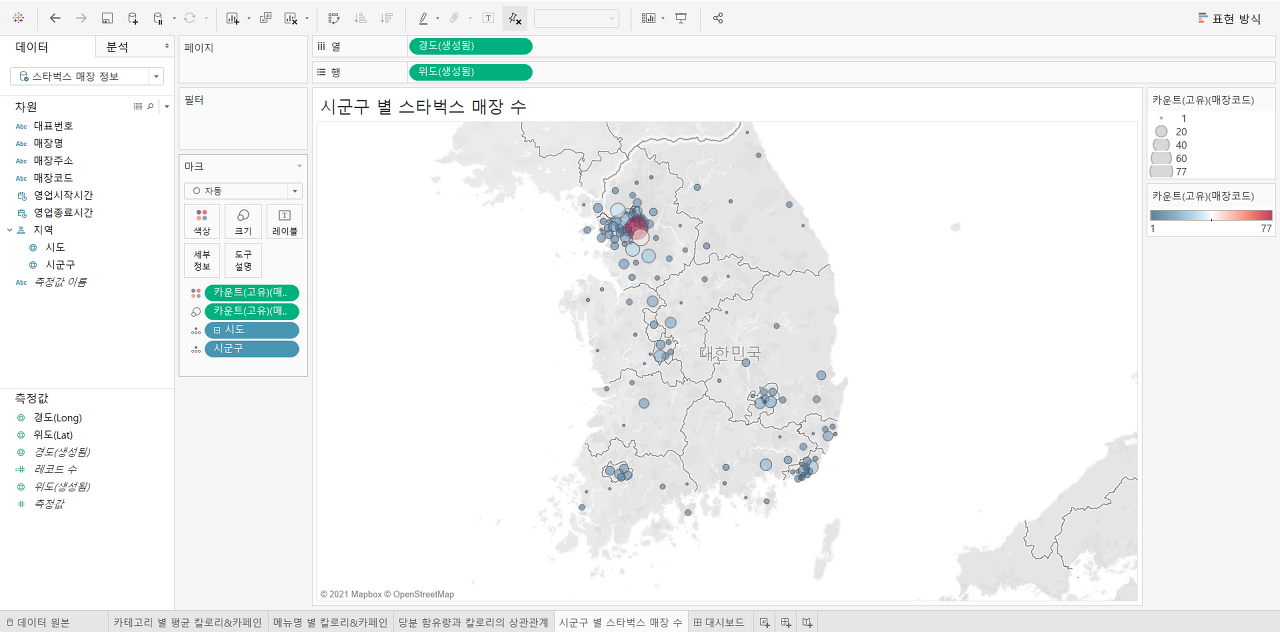Open the new worksheet toolbar dropdown arrow
This screenshot has height=632, width=1280.
pyautogui.click(x=247, y=18)
